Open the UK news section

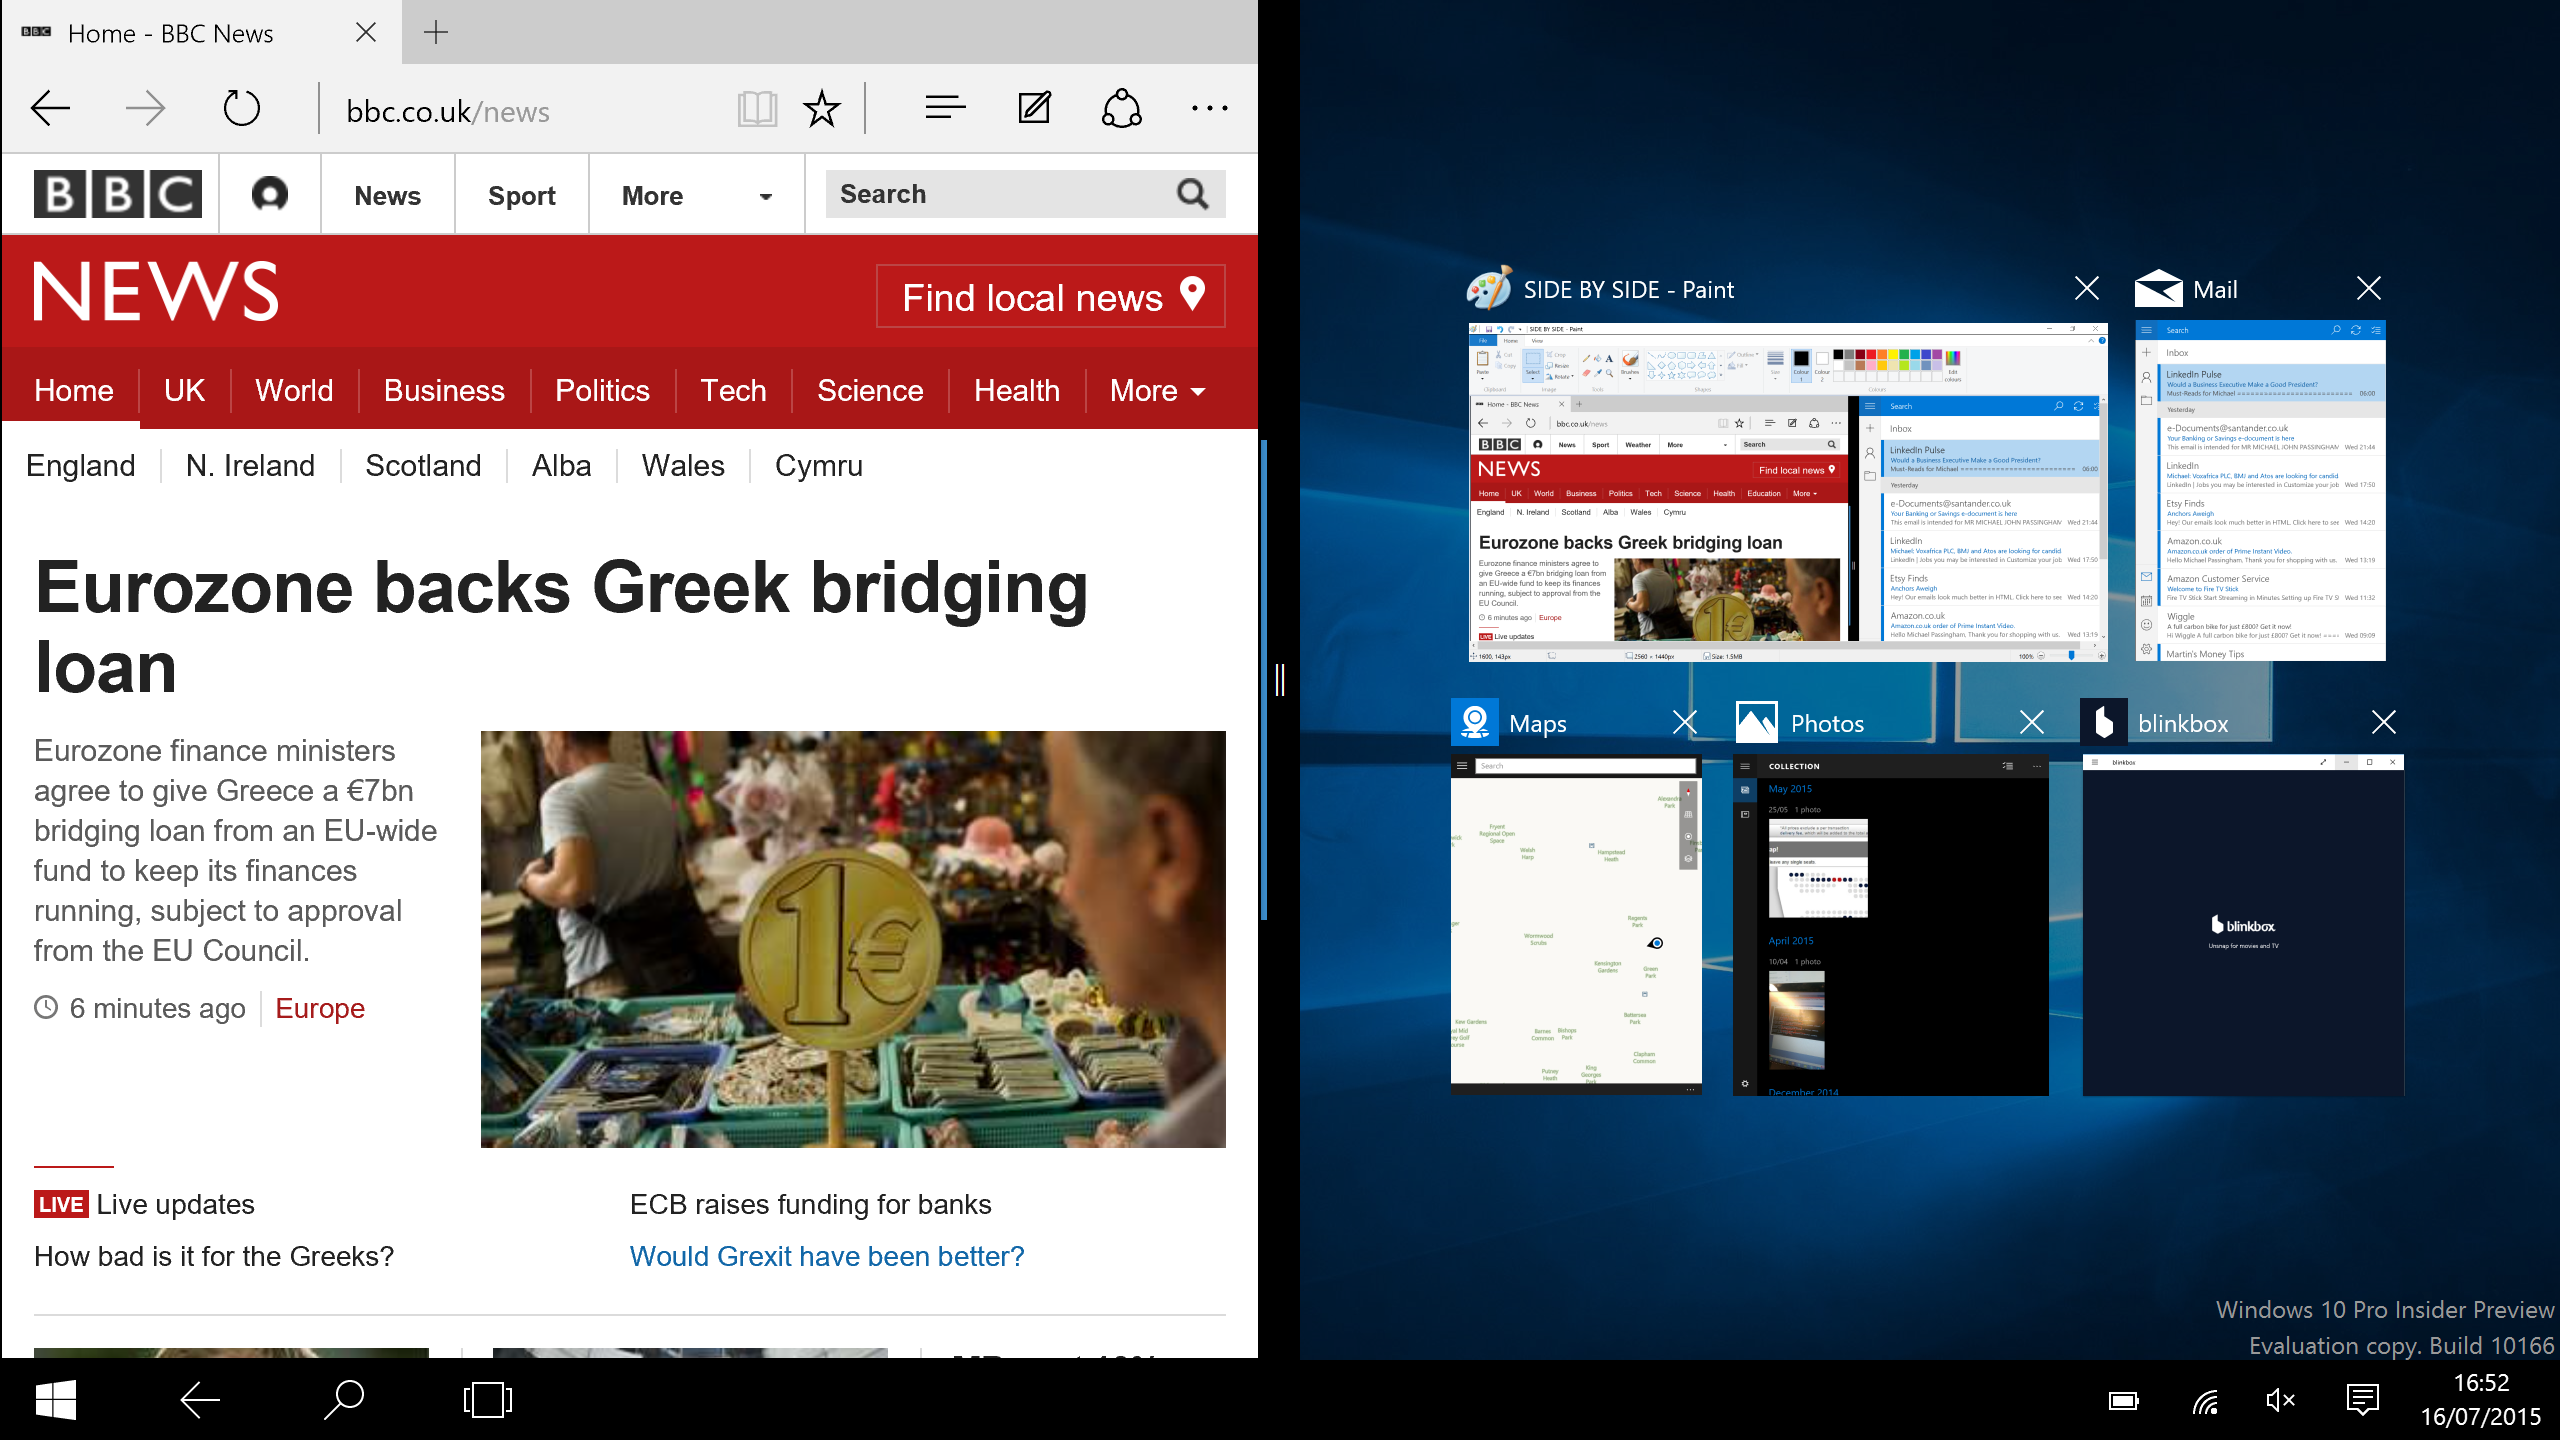(185, 390)
